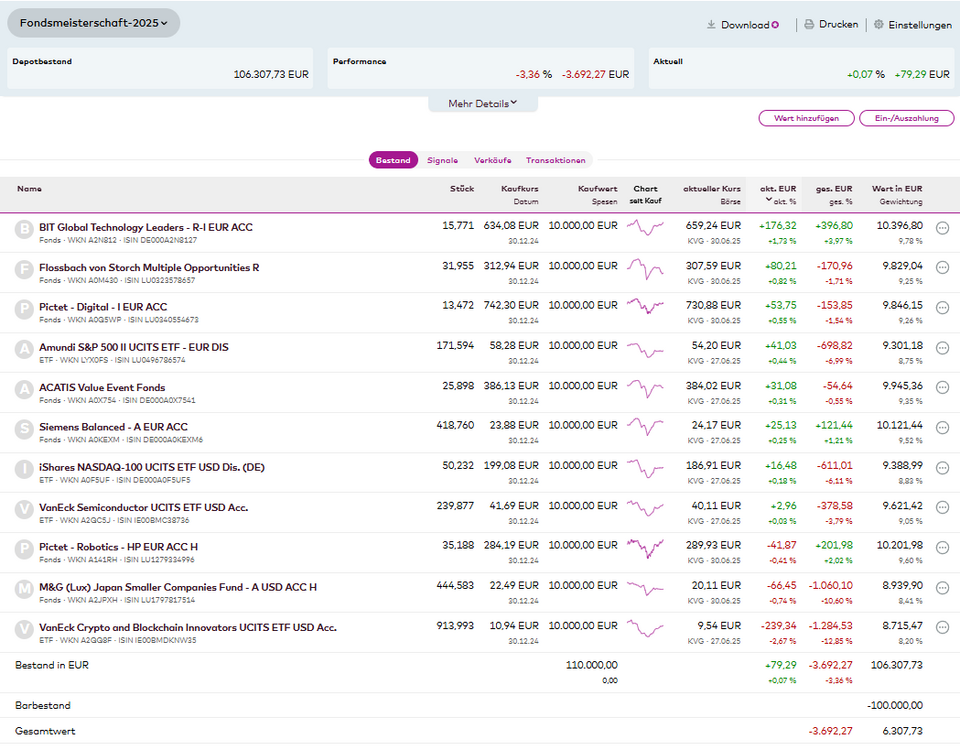Click the Wert hinzufügen button

coord(806,118)
